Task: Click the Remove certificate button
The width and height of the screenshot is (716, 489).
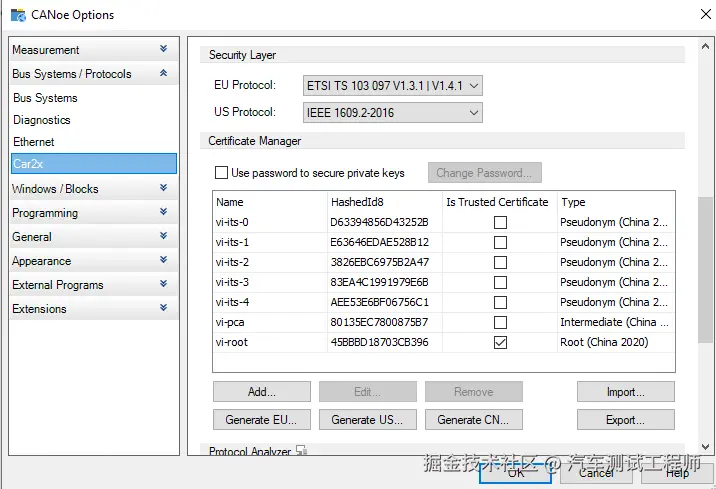Action: (x=474, y=392)
